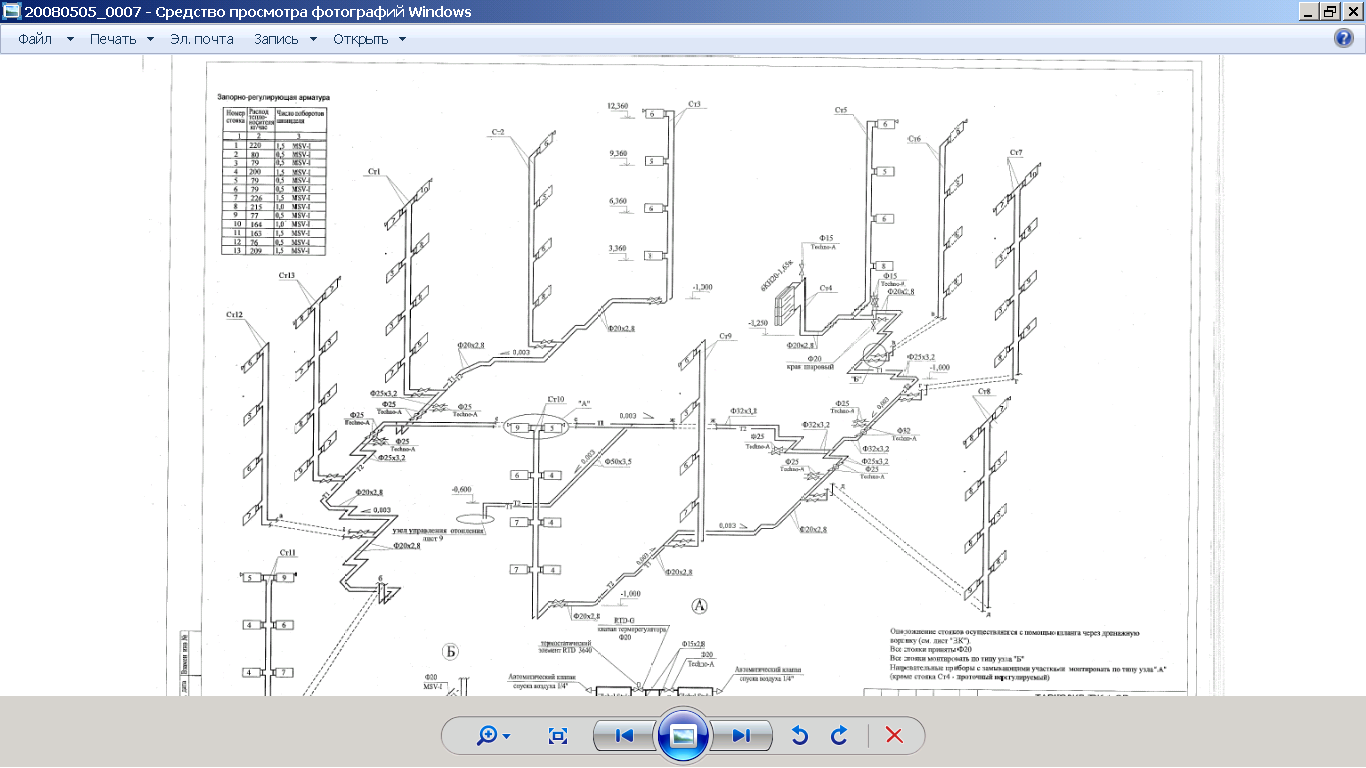Restore down the photo viewer window

1330,12
